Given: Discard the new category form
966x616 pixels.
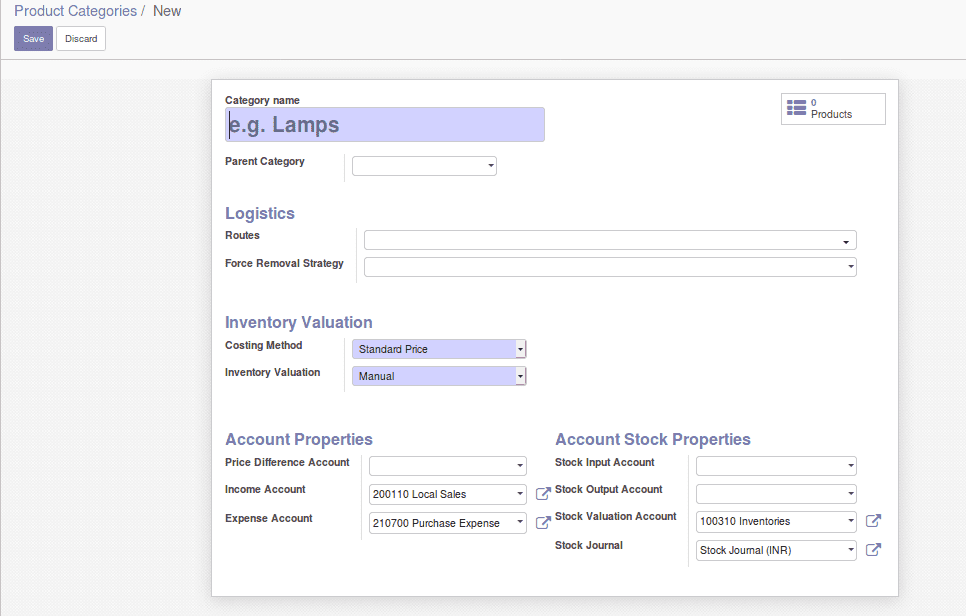Looking at the screenshot, I should point(81,39).
